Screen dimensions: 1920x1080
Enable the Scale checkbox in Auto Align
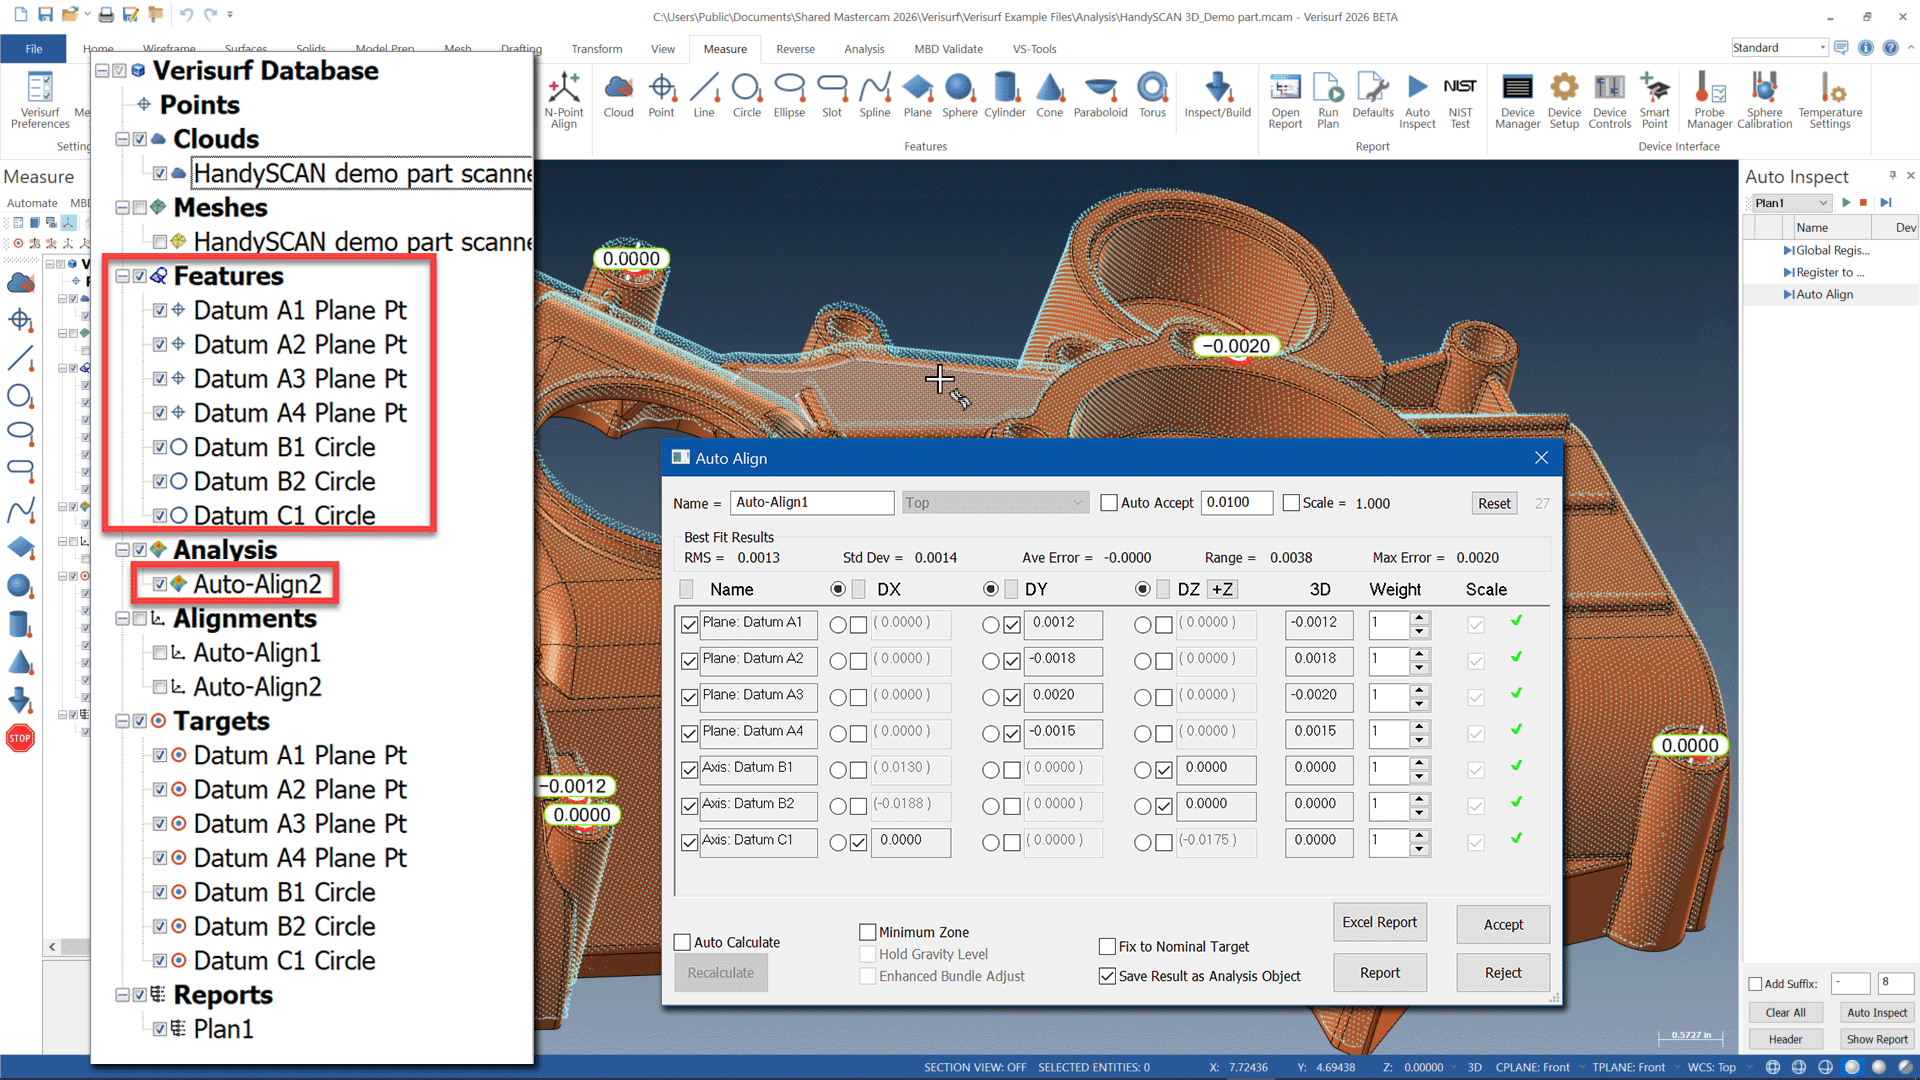(x=1291, y=503)
